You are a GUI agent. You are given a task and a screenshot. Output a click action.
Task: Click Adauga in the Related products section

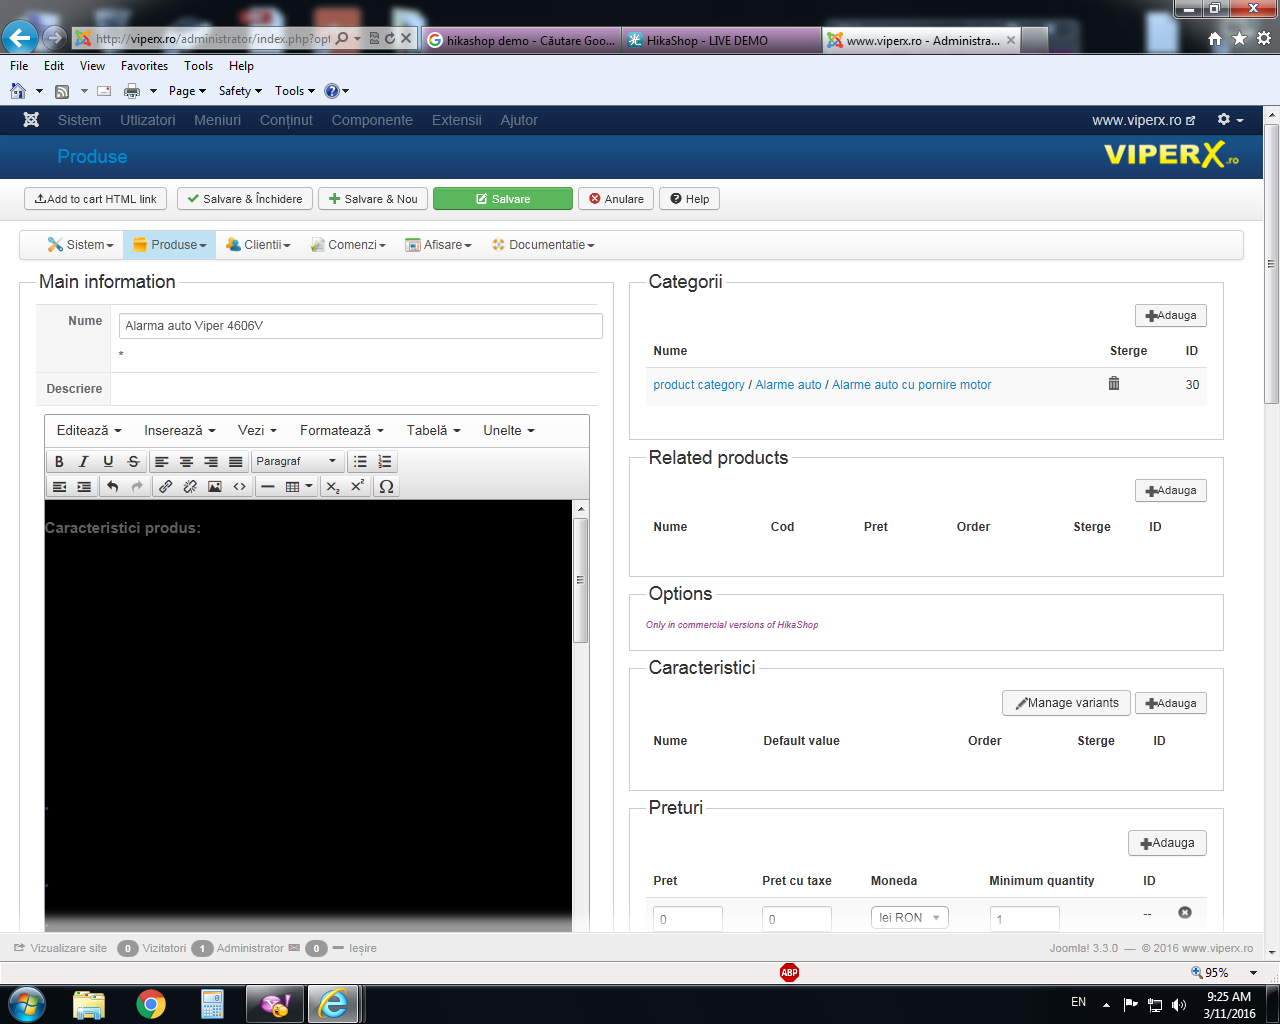tap(1171, 491)
